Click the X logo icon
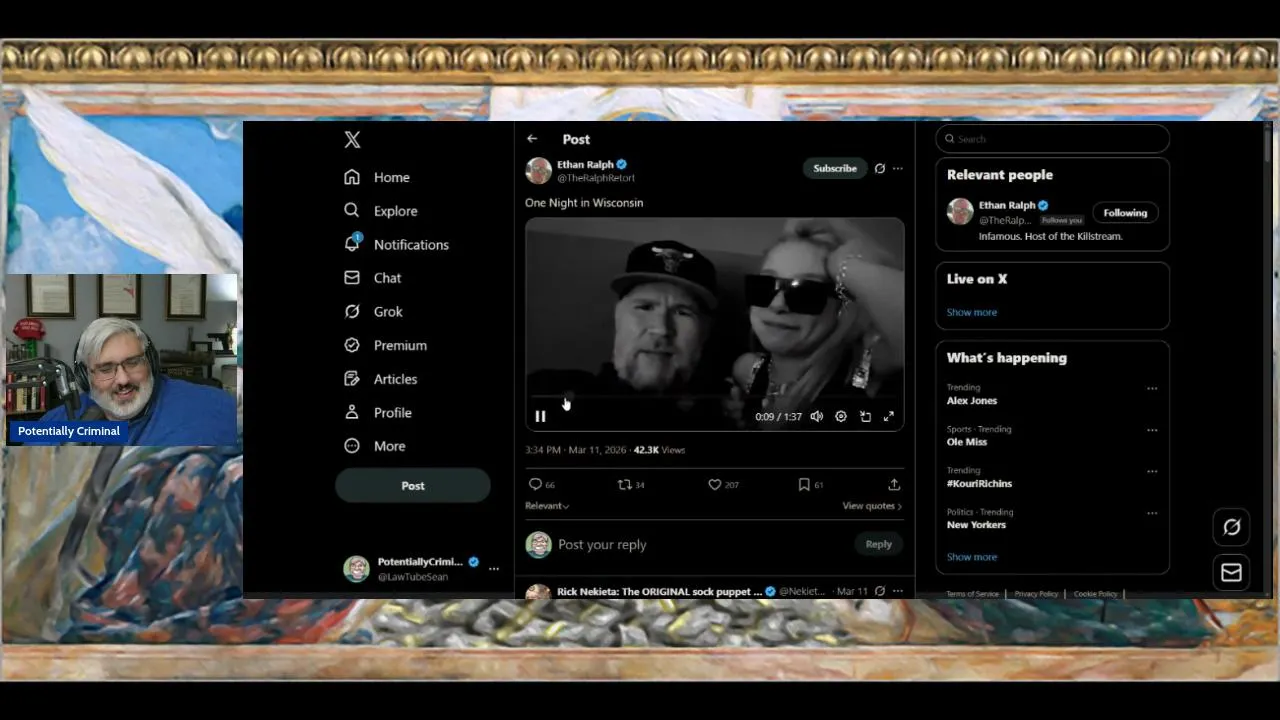The image size is (1280, 720). tap(352, 140)
